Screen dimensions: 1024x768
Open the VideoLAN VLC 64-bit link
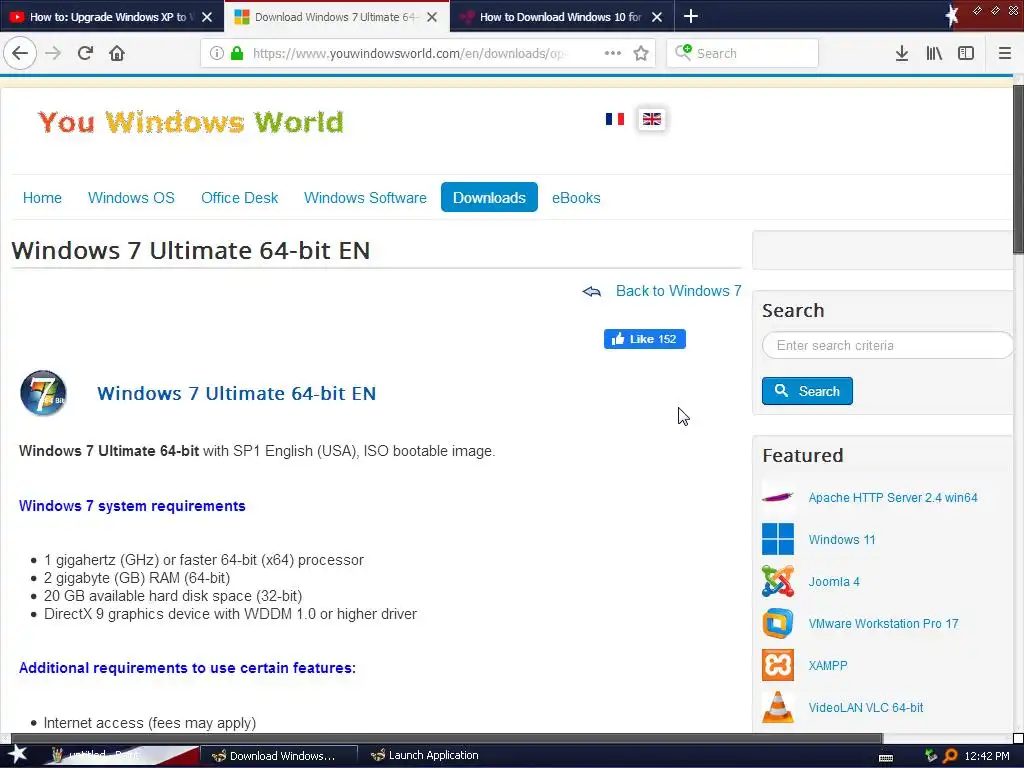coord(866,707)
